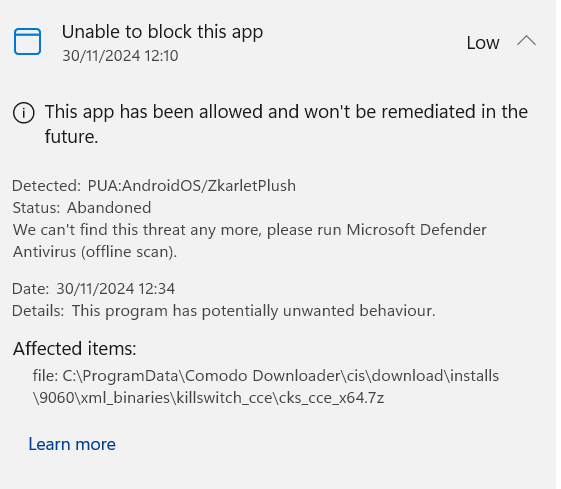Open the Learn more link
This screenshot has width=561, height=489.
[72, 444]
